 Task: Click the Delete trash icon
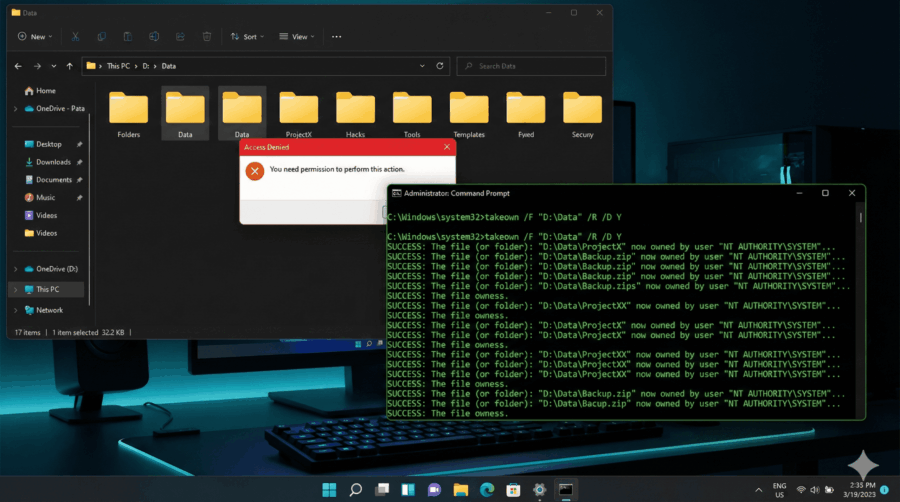(x=207, y=37)
